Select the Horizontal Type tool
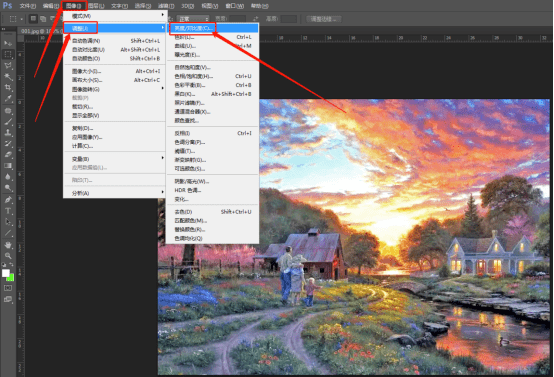The image size is (554, 377). (8, 211)
